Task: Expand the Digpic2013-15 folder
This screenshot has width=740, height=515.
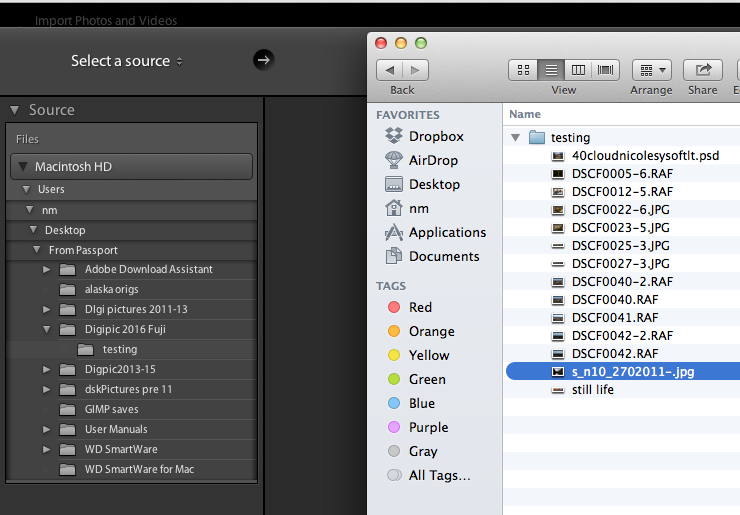Action: 46,369
